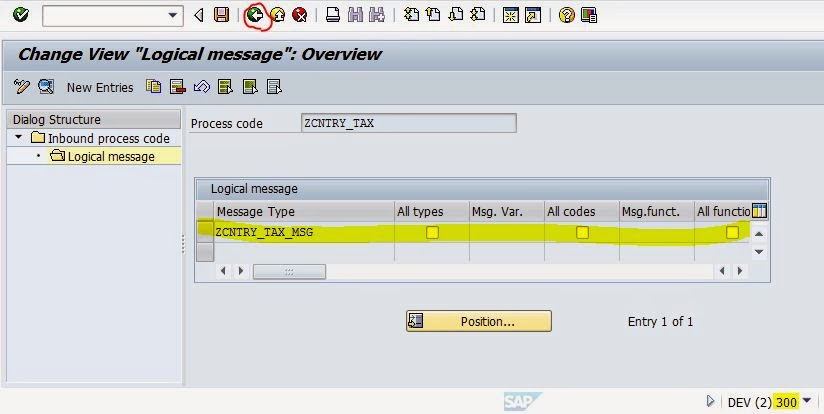Click the Msg.funct. column header
Screen dimensions: 824x414
(x=657, y=211)
